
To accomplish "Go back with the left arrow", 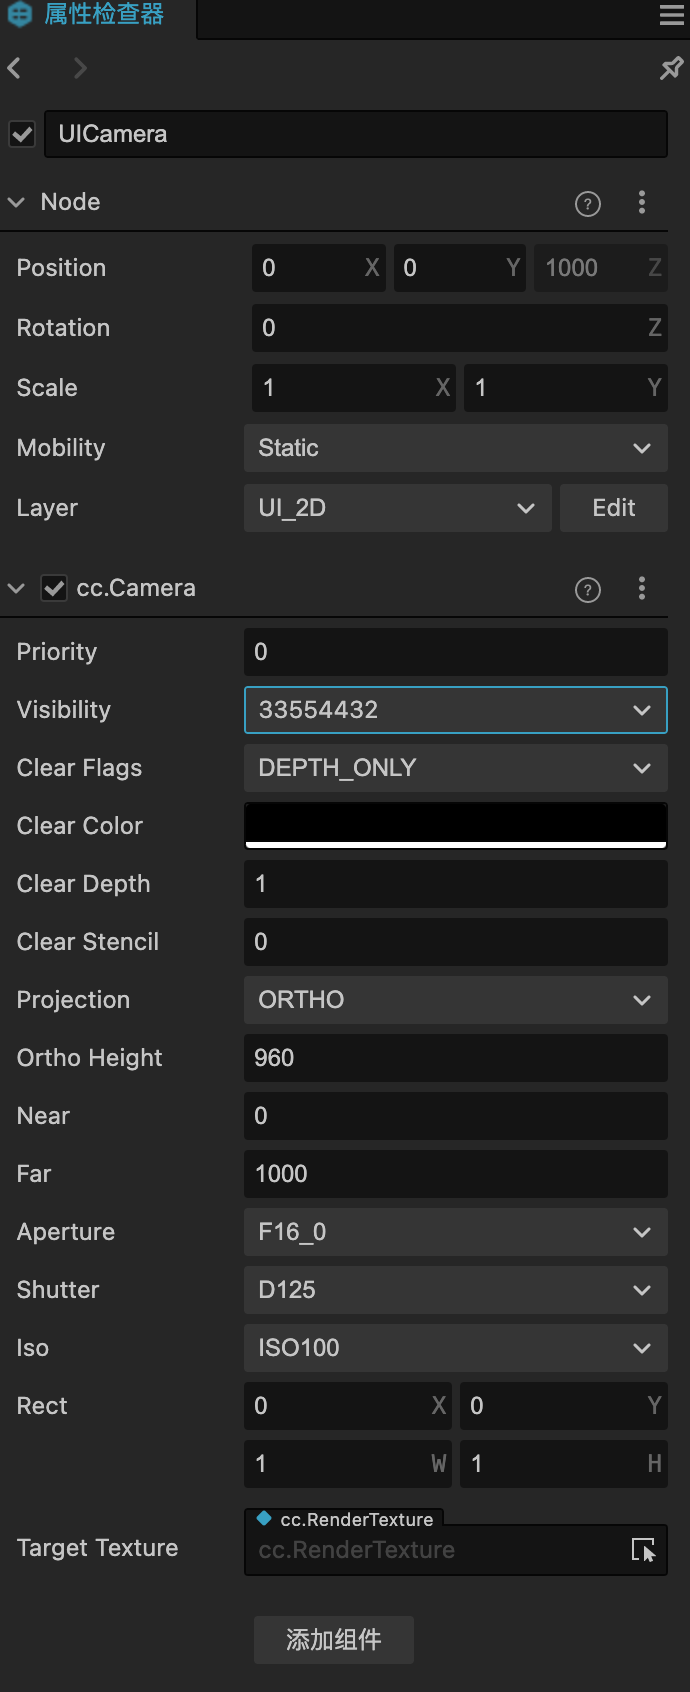I will (x=15, y=68).
